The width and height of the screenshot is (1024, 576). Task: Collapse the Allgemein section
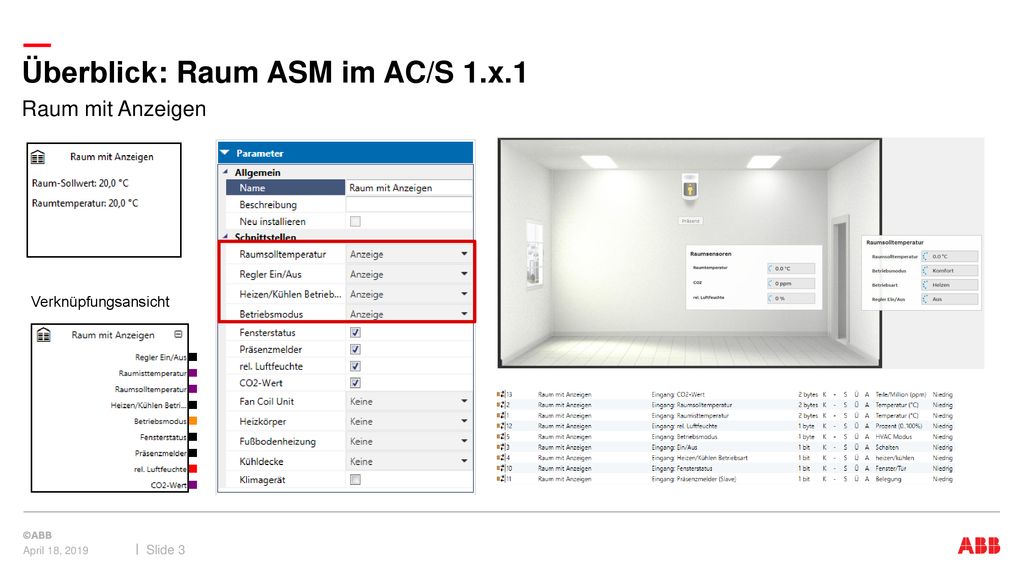[226, 172]
